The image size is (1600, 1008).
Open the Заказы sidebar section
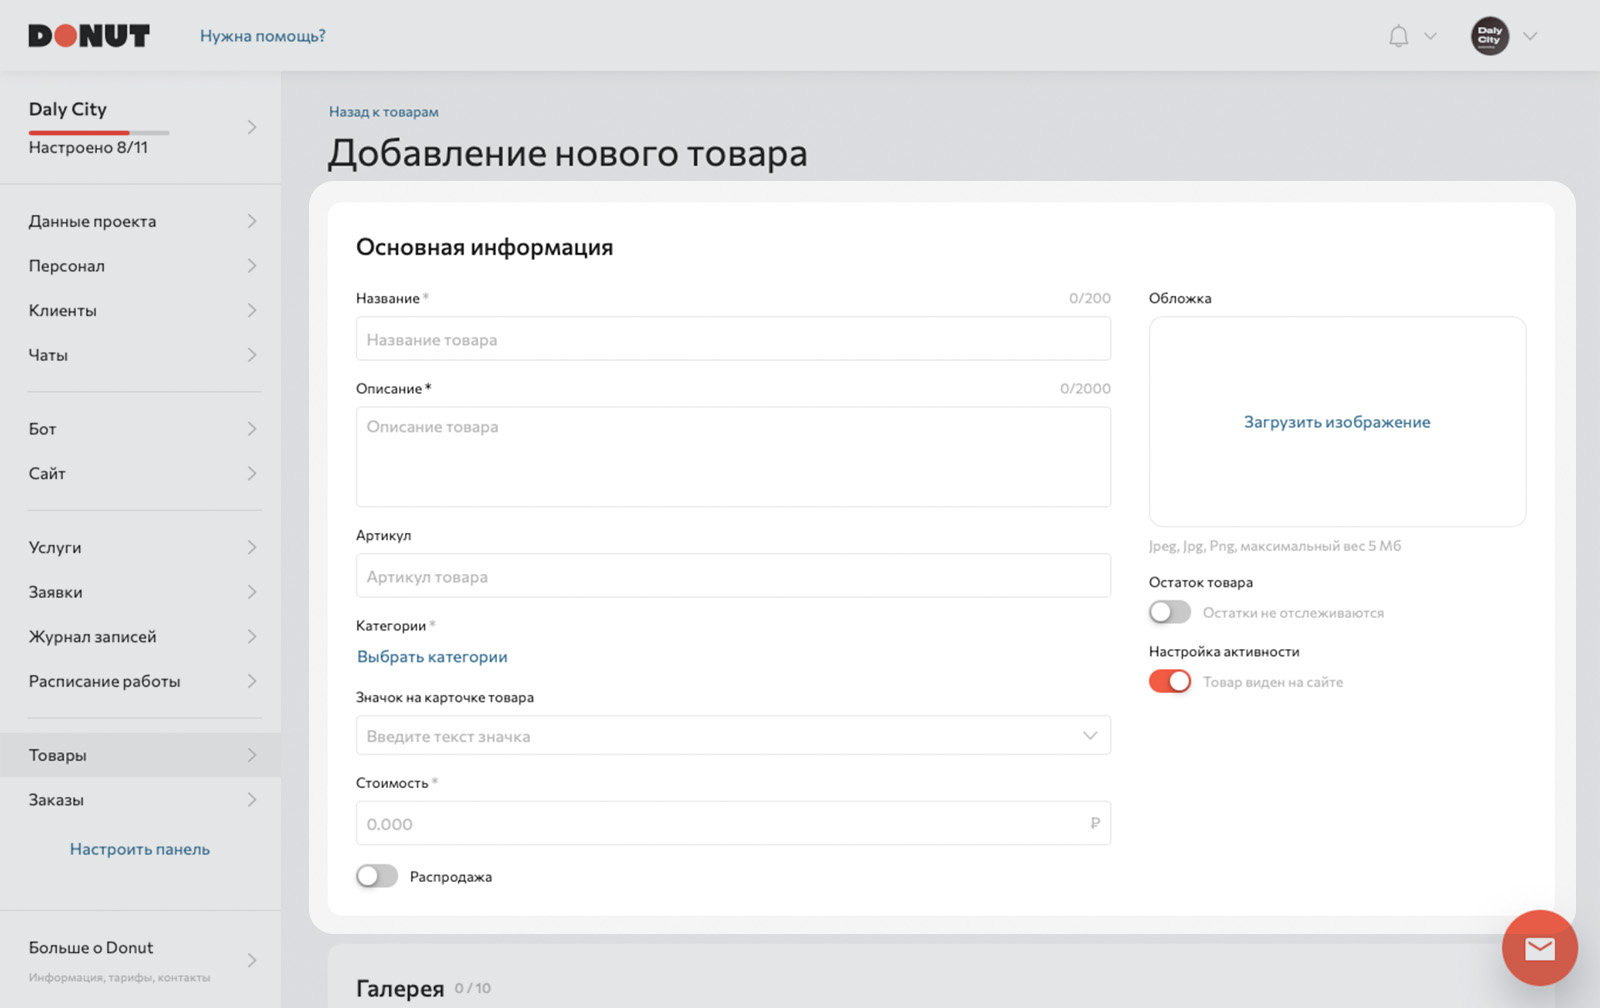pyautogui.click(x=141, y=799)
